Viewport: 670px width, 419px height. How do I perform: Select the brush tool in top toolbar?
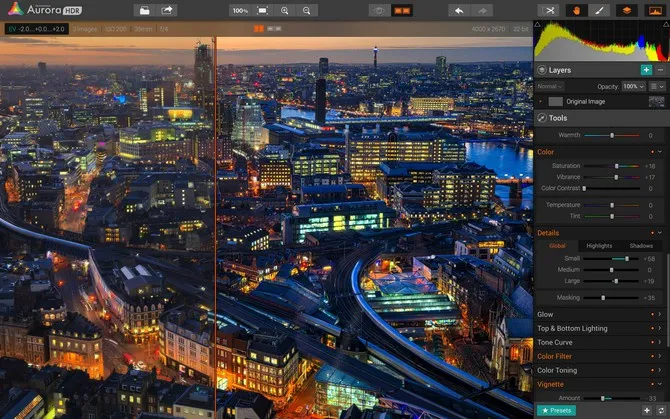tap(599, 10)
